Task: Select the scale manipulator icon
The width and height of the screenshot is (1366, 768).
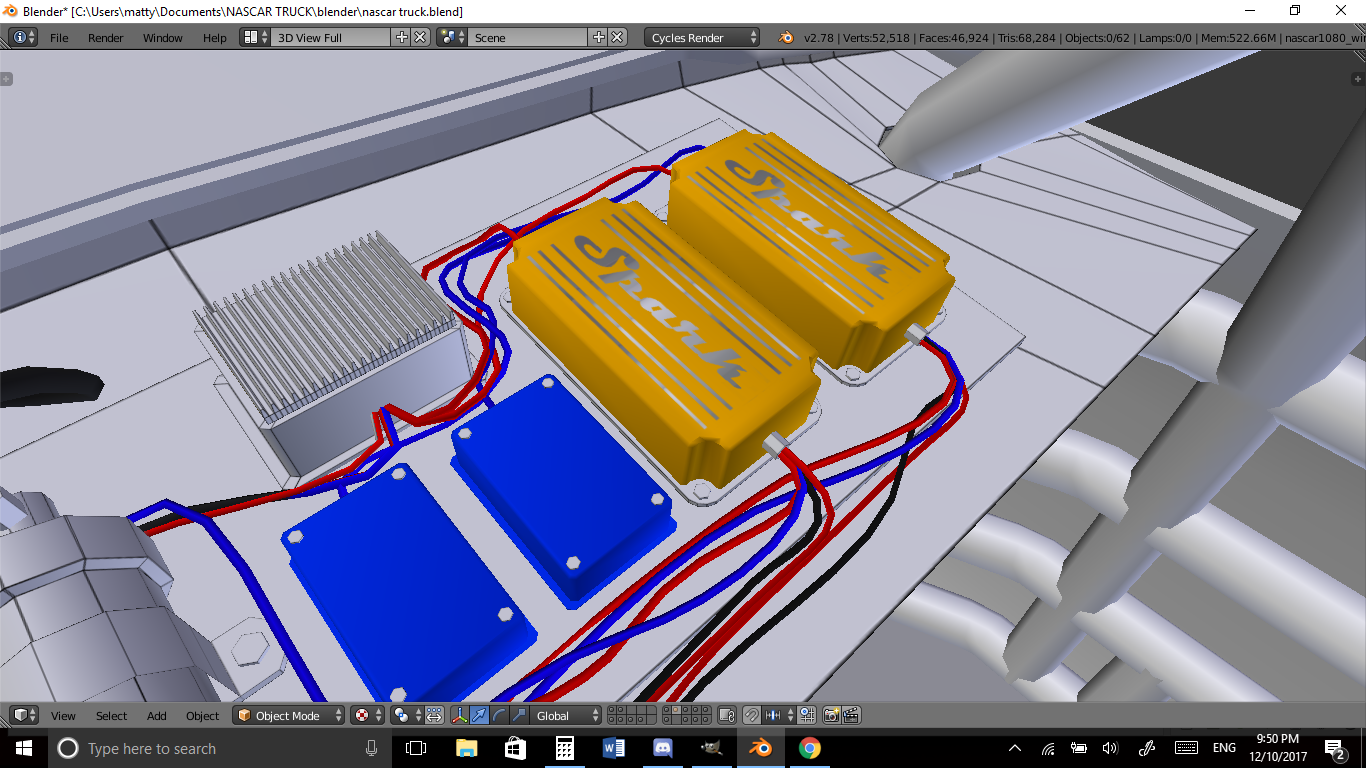Action: click(518, 715)
